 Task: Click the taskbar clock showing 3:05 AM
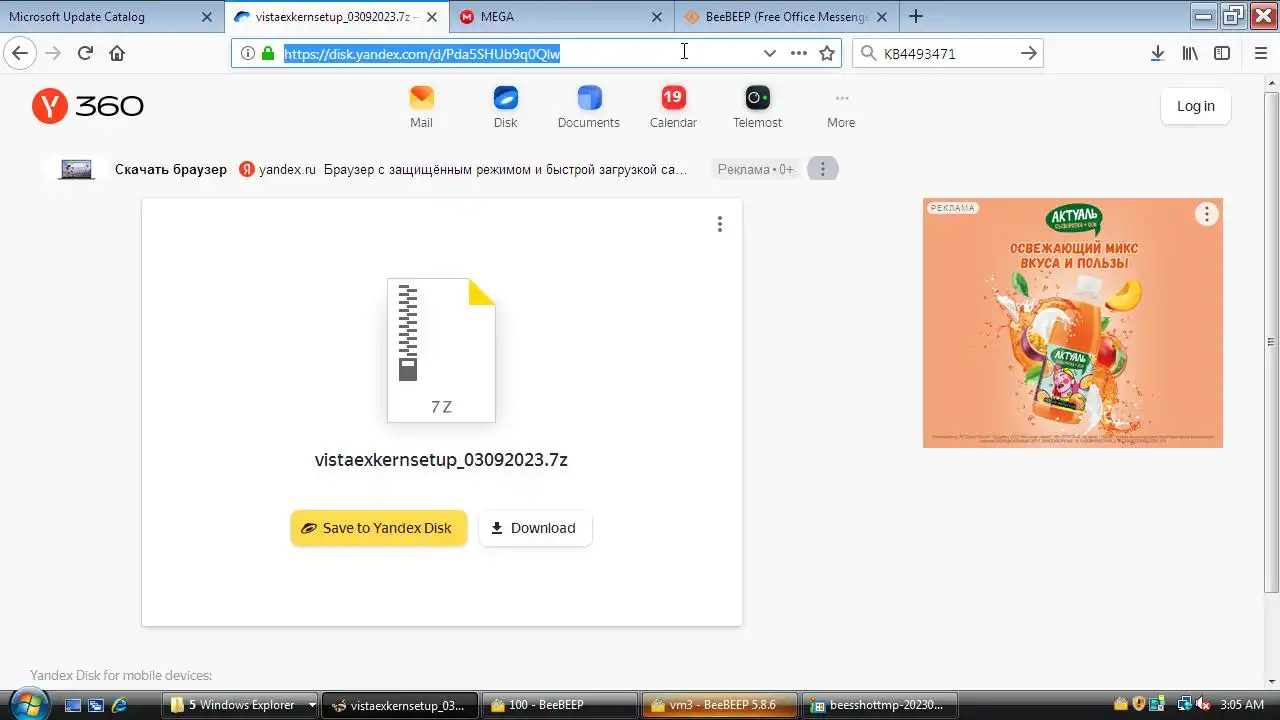point(1243,705)
